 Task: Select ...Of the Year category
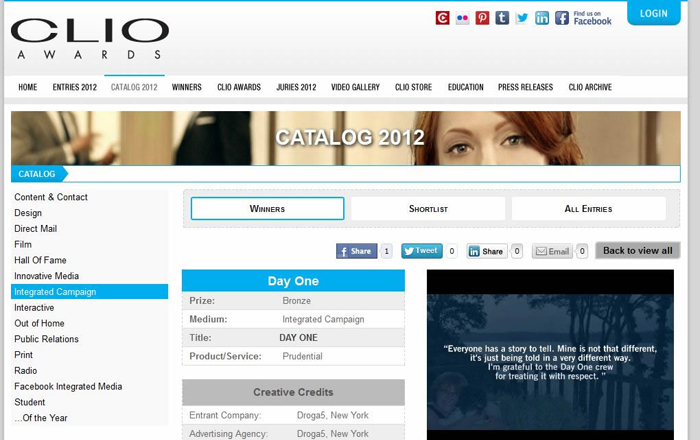coord(41,418)
